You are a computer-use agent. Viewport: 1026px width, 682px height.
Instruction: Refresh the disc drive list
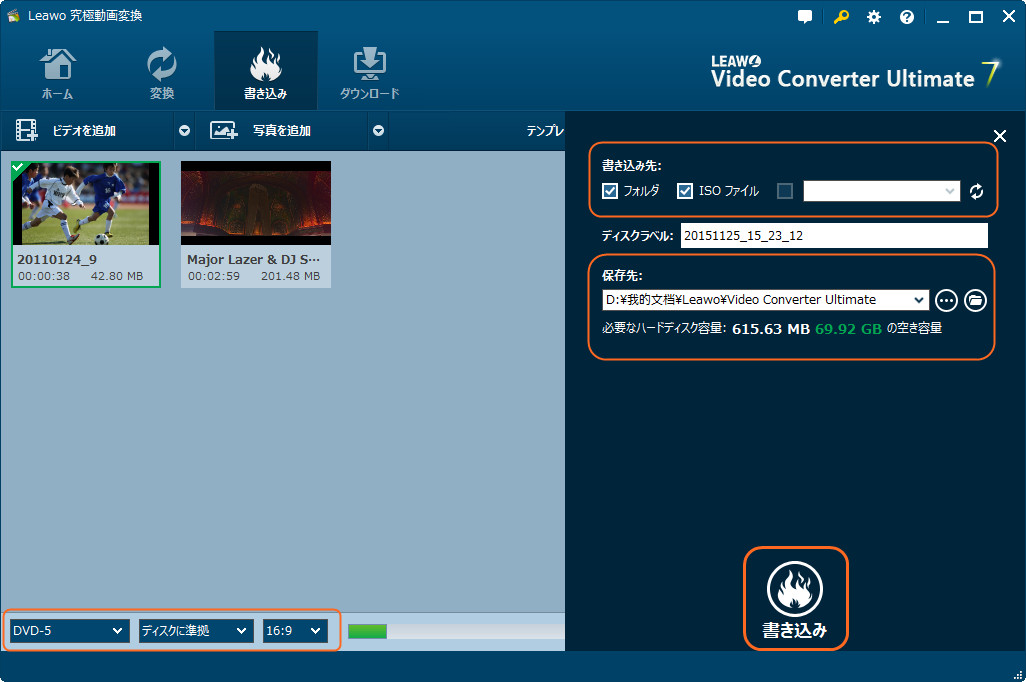click(x=976, y=191)
